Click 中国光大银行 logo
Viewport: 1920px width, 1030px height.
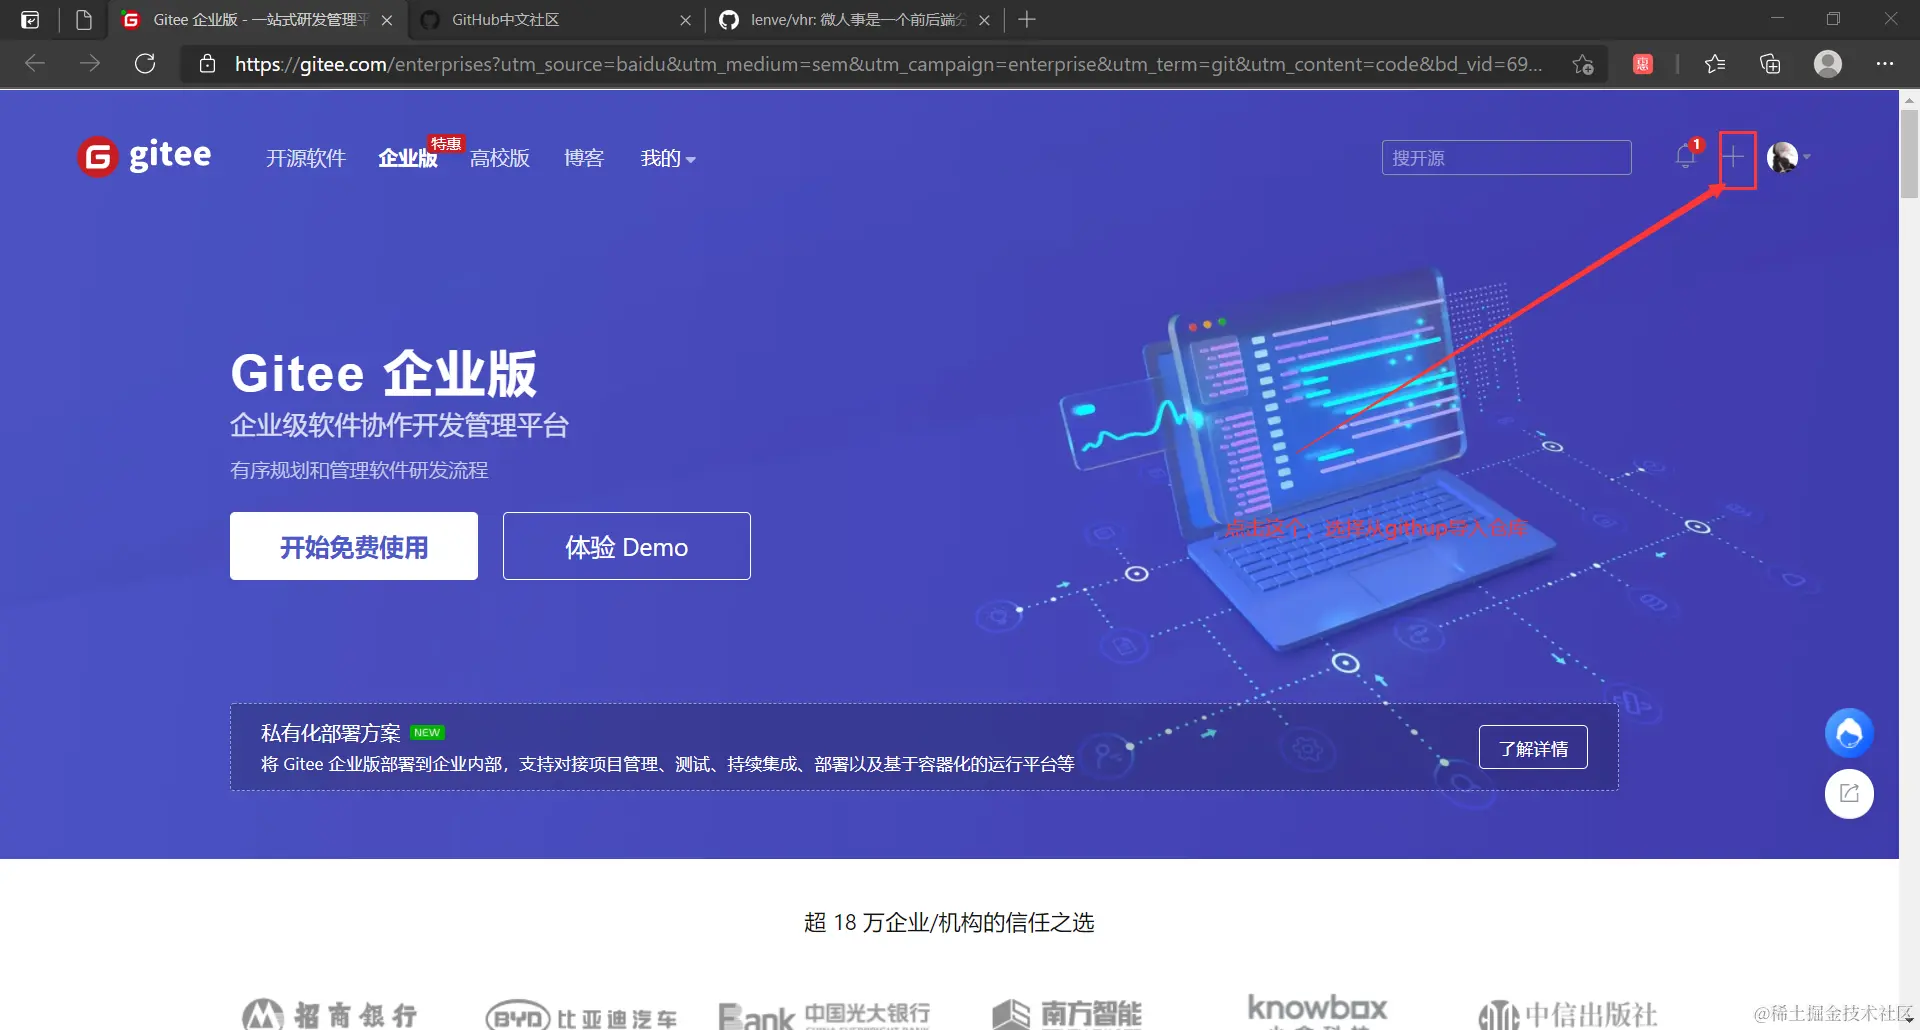[x=824, y=1016]
